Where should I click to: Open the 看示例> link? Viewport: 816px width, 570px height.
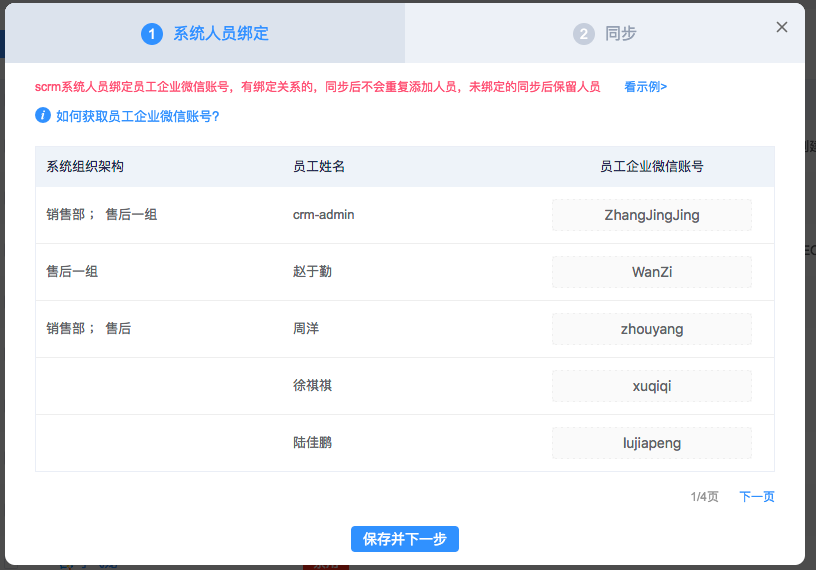click(x=645, y=86)
